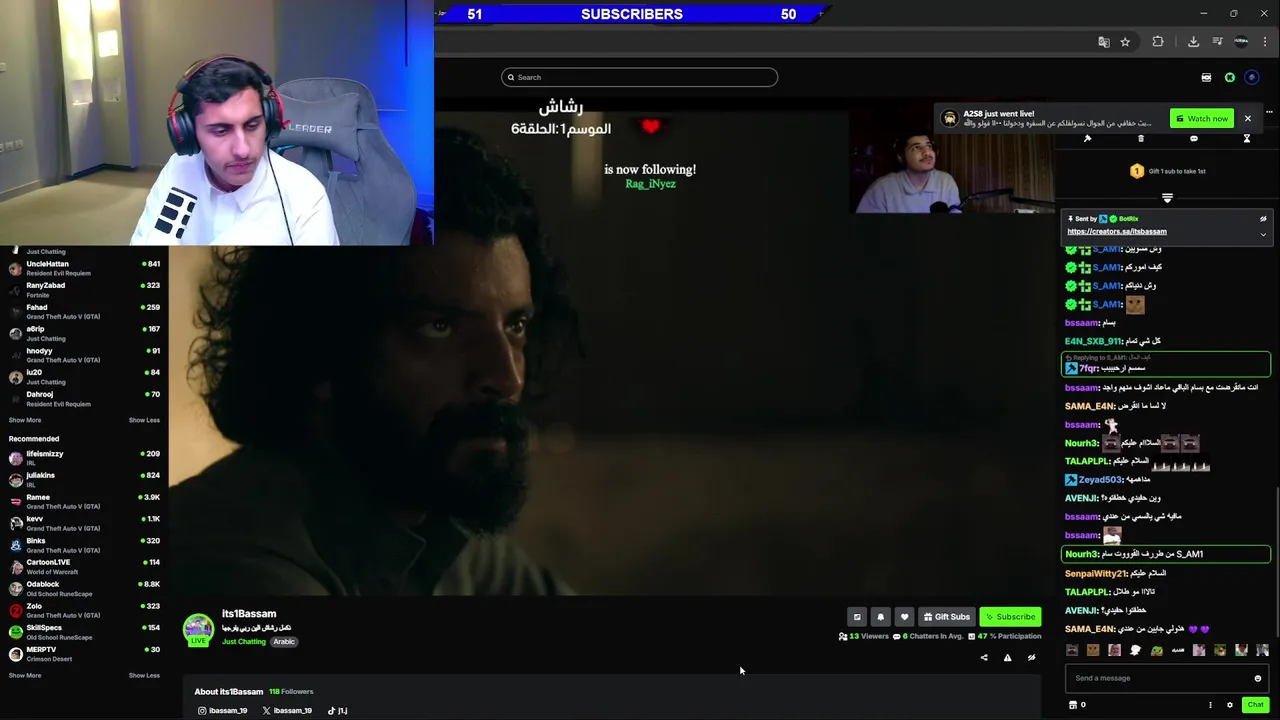Screen dimensions: 1280x720
Task: Click the frog emote in quick emotes
Action: coord(1157,651)
